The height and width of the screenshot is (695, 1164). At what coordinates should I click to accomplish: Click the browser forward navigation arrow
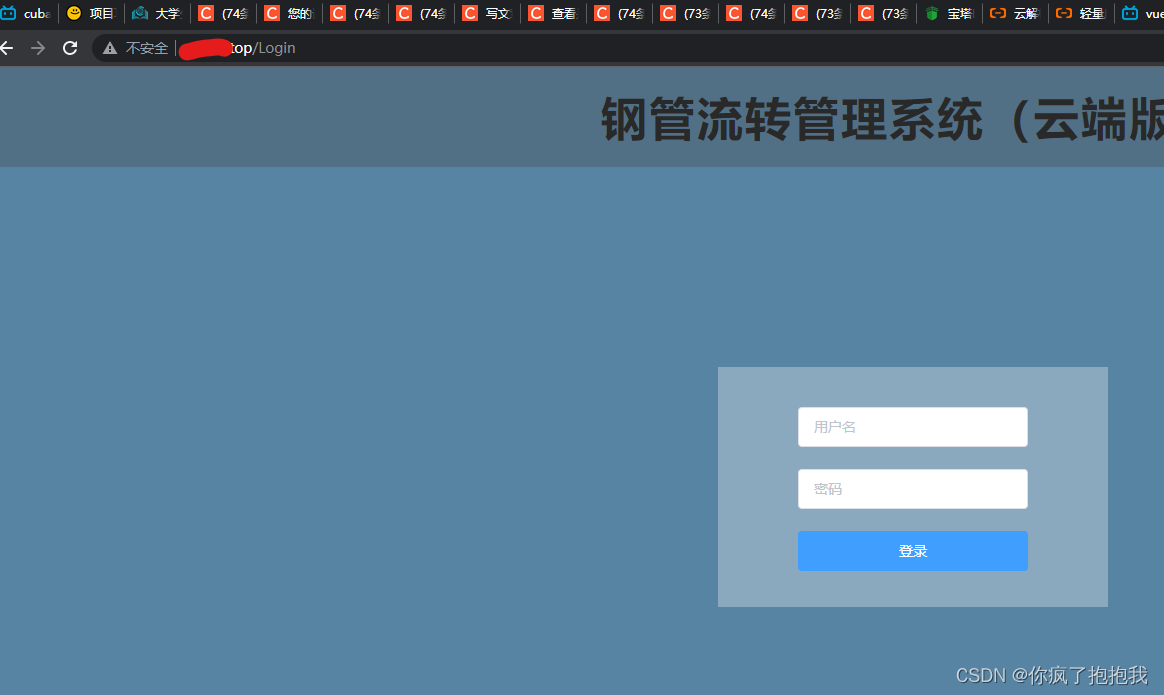[x=38, y=47]
